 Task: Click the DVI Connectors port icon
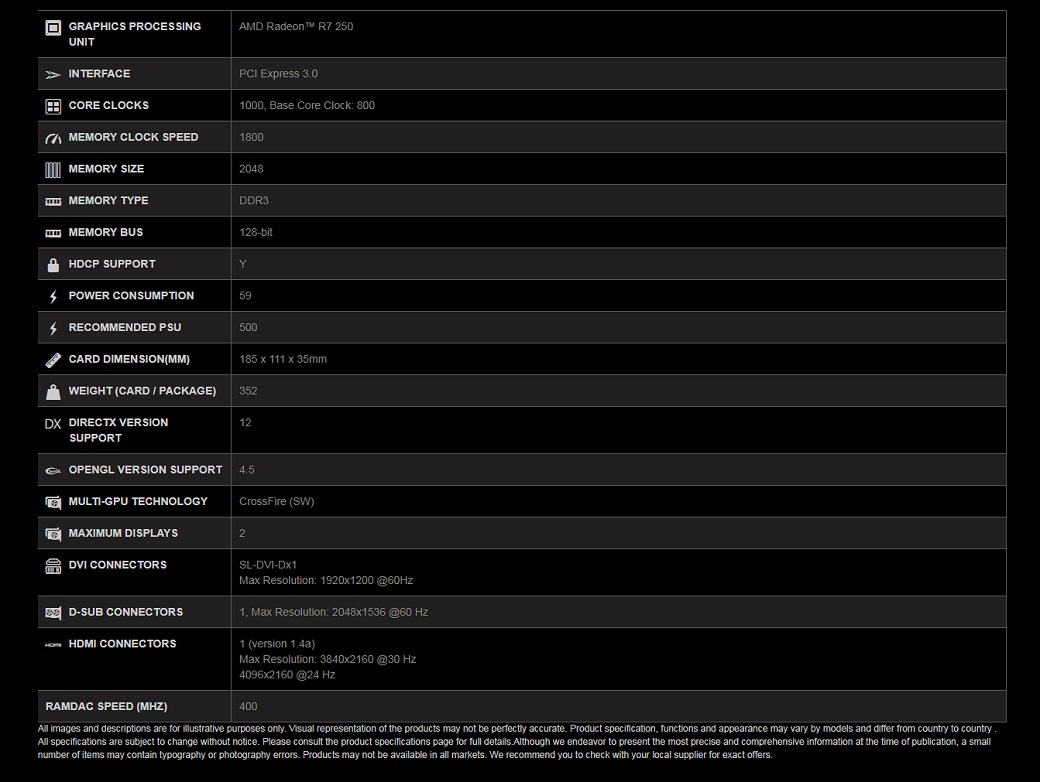click(x=53, y=566)
